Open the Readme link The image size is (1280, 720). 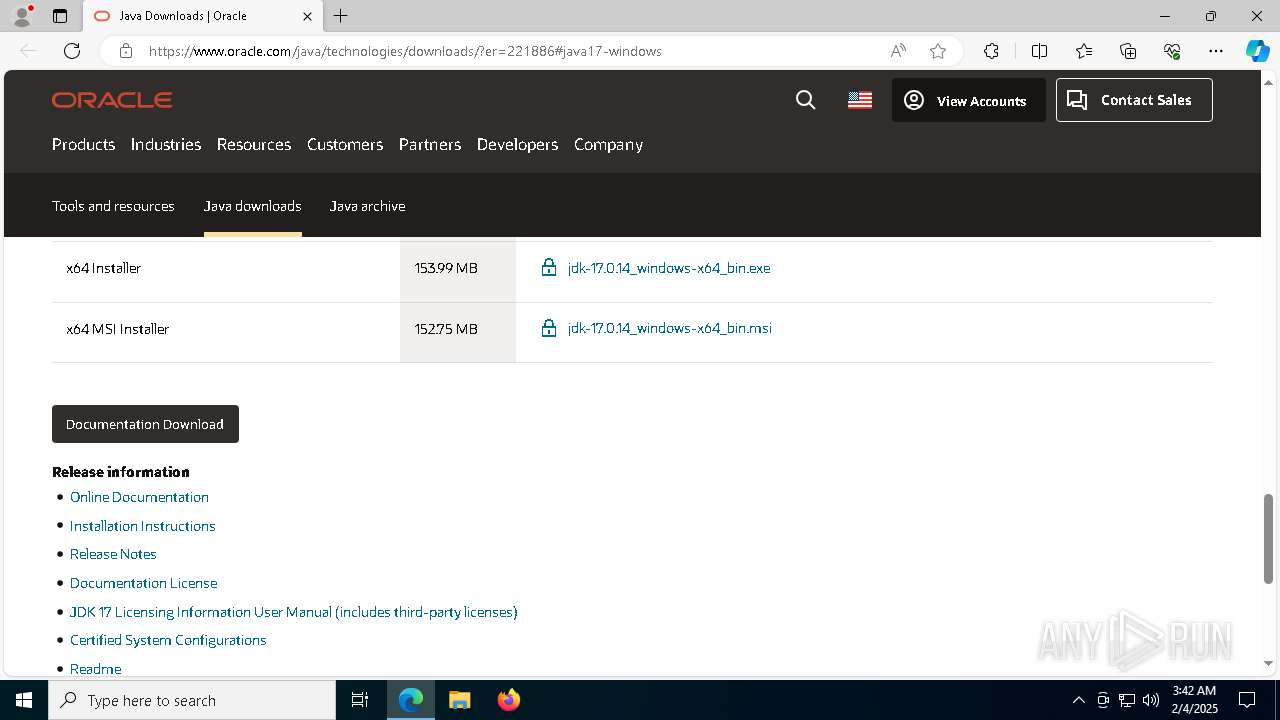pos(95,669)
